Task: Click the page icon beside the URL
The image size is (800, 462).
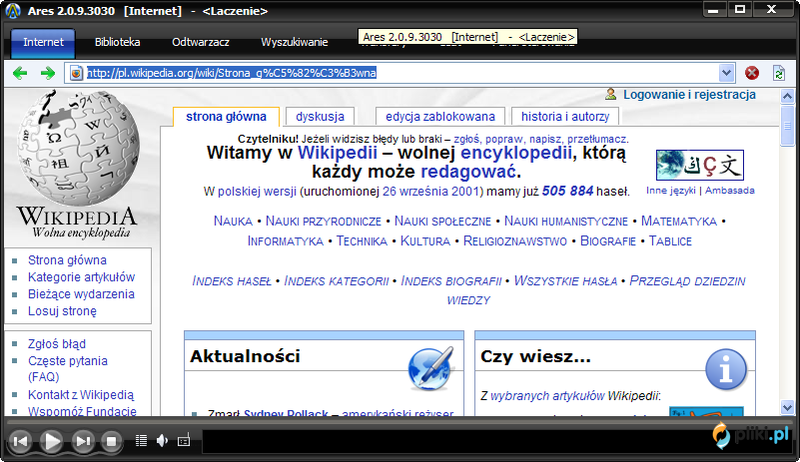Action: click(76, 73)
